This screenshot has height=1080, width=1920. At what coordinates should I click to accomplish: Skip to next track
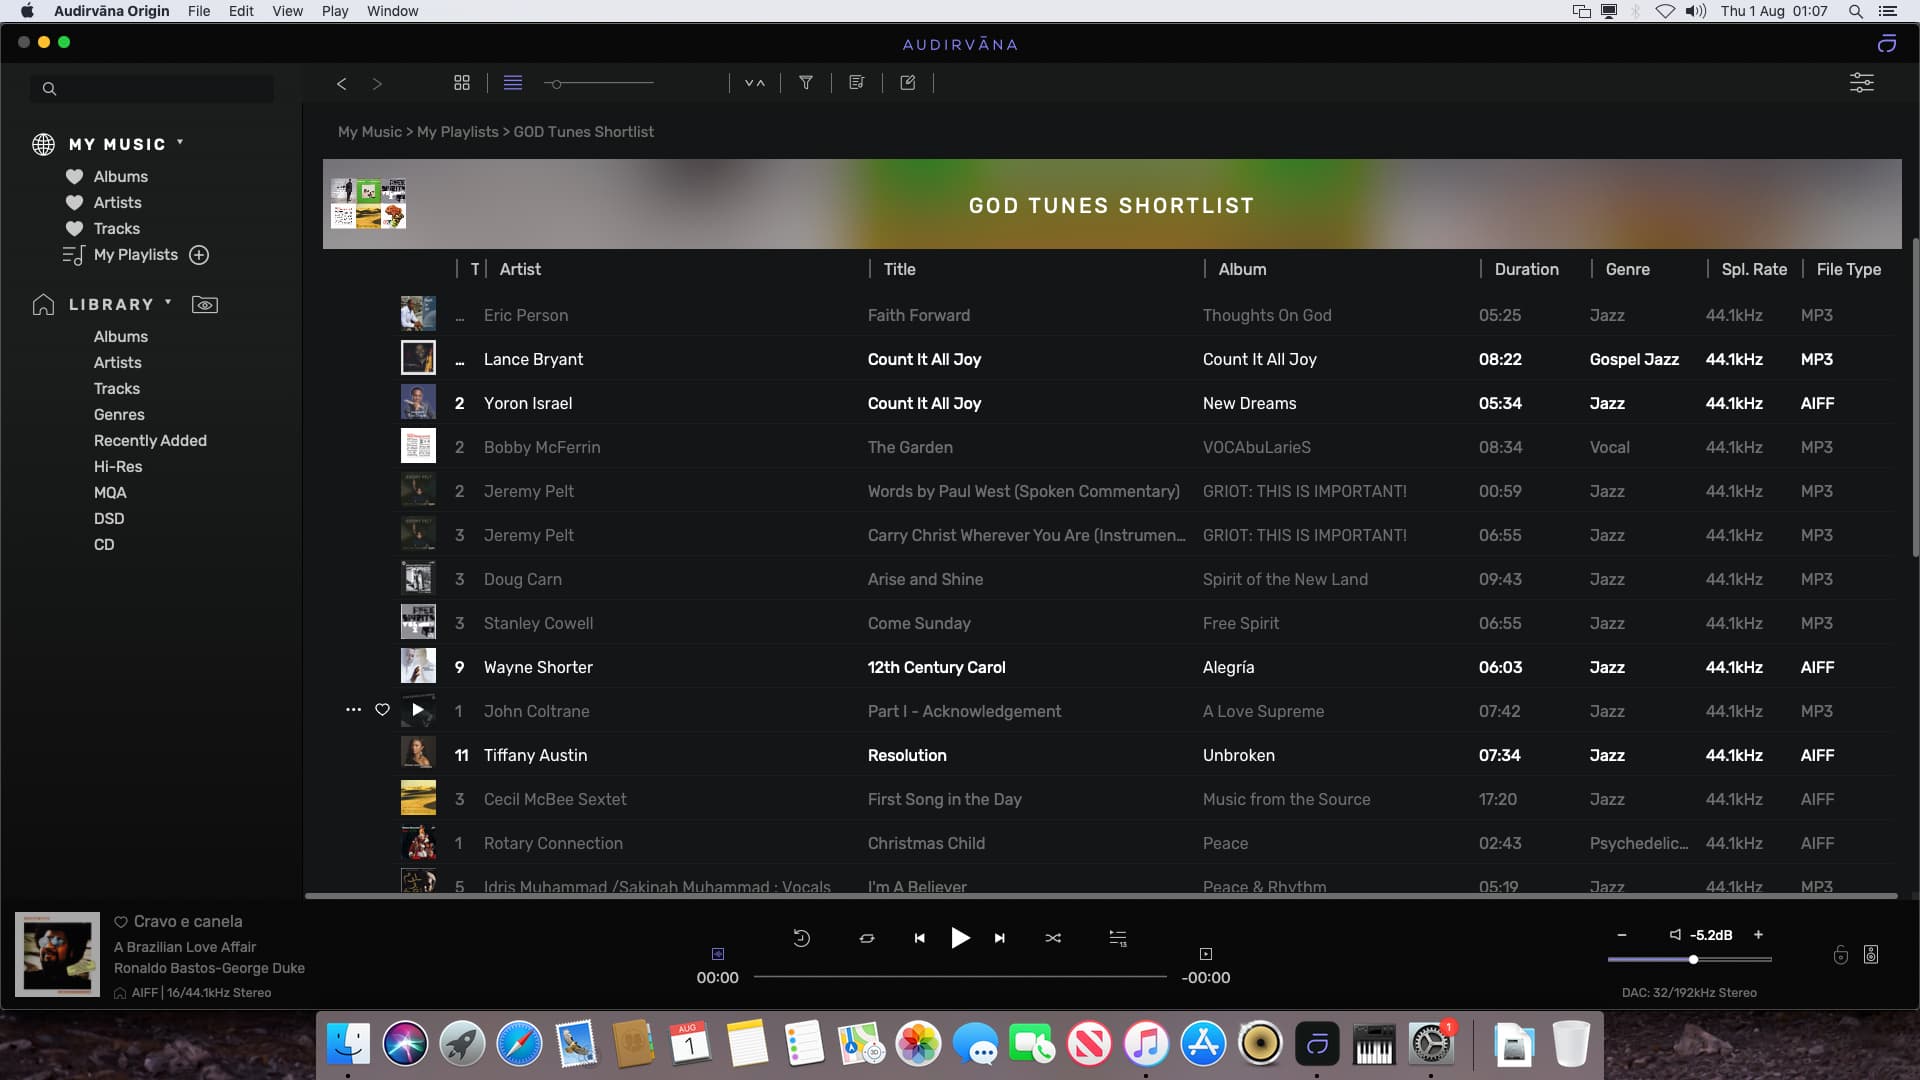point(999,938)
